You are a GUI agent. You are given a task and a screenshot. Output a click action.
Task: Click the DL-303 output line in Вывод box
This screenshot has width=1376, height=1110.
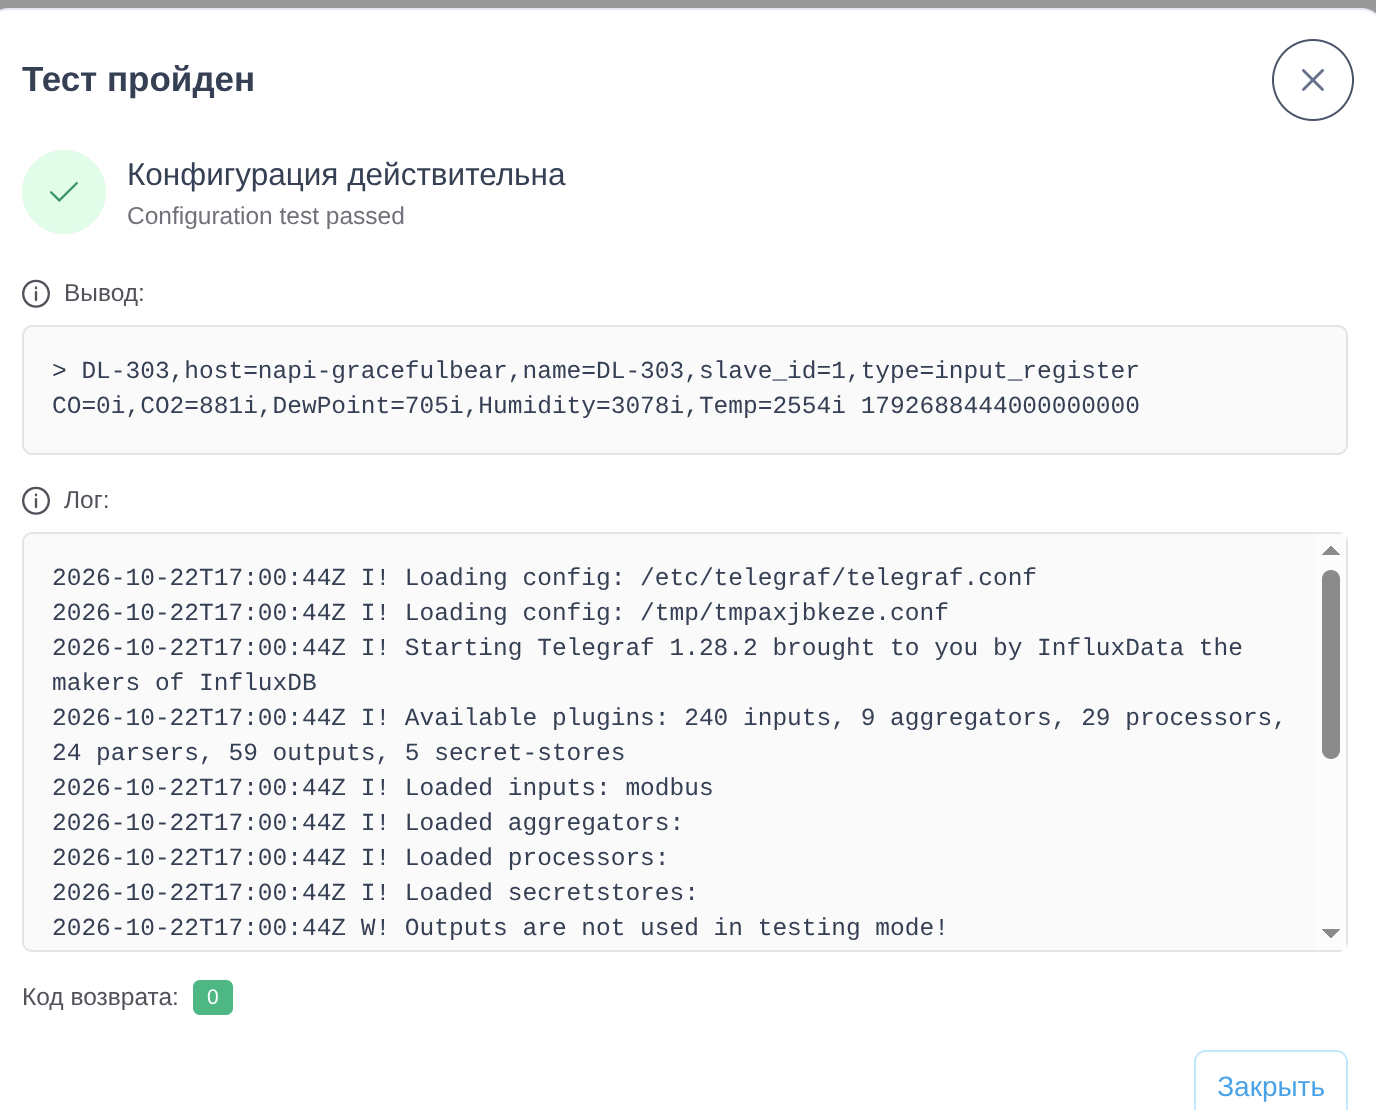click(x=596, y=371)
